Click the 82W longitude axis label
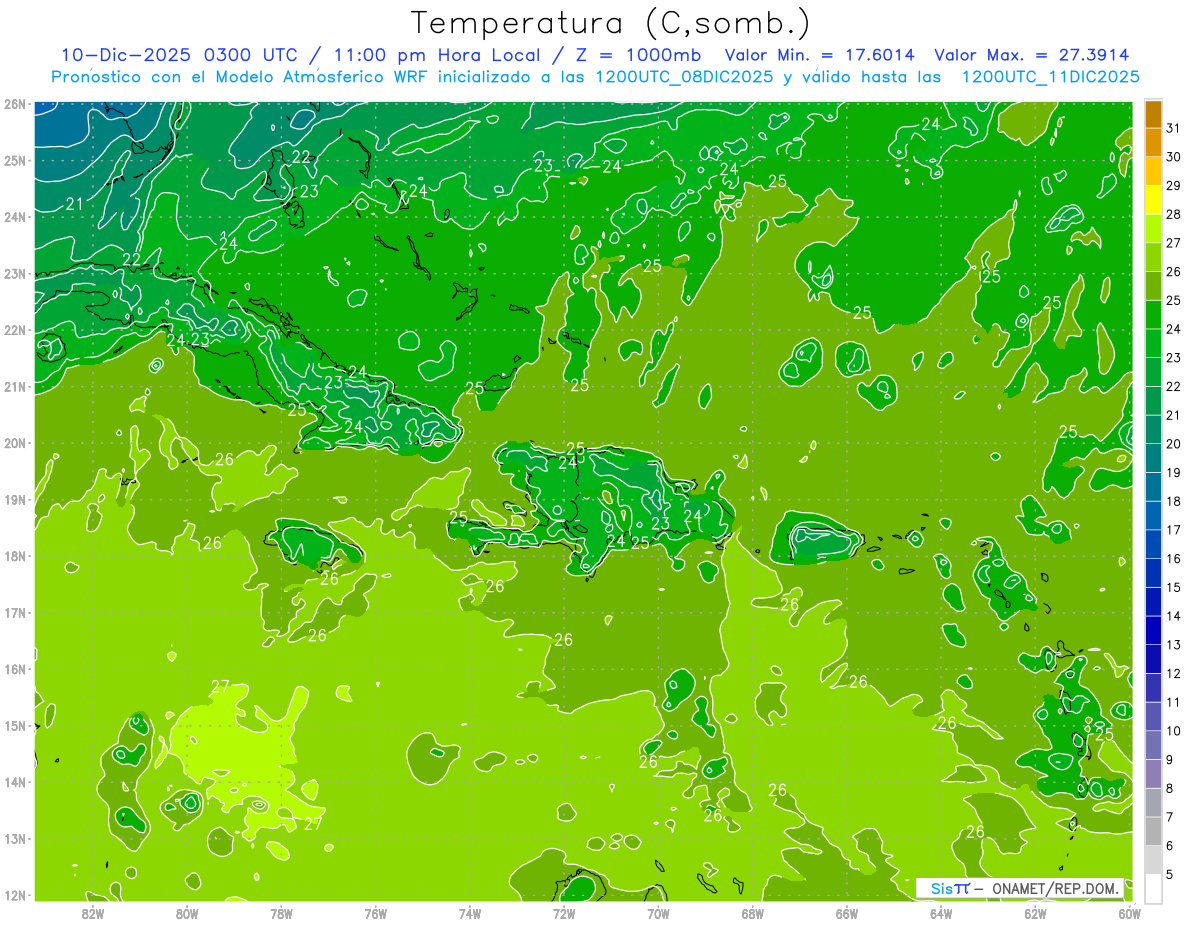1200x927 pixels. 93,913
